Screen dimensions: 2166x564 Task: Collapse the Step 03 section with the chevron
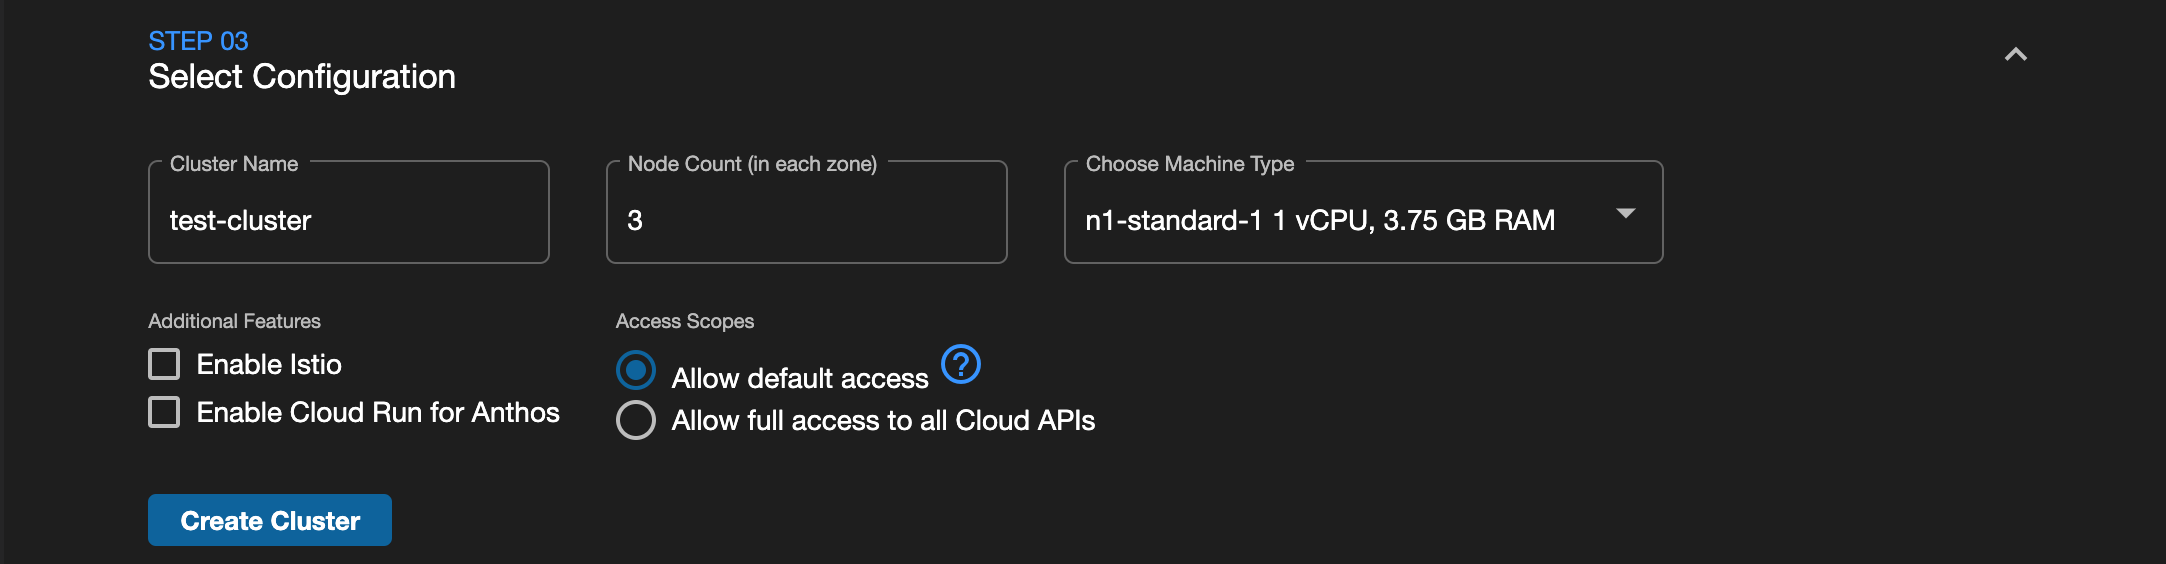[2016, 55]
